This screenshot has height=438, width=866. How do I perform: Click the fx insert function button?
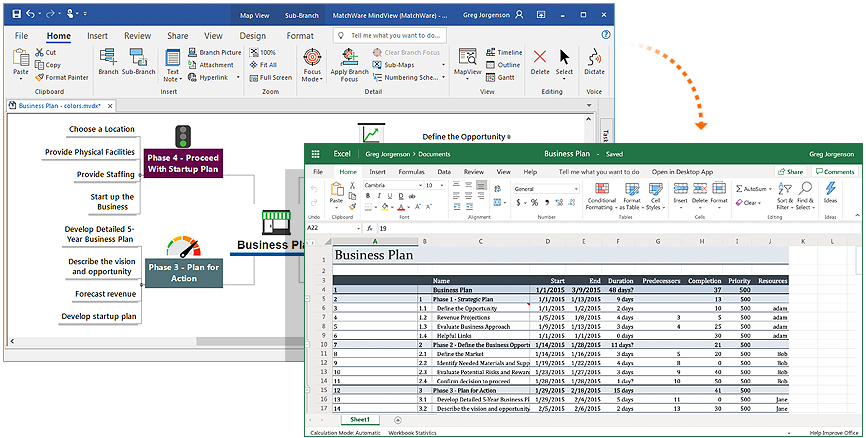(x=370, y=228)
